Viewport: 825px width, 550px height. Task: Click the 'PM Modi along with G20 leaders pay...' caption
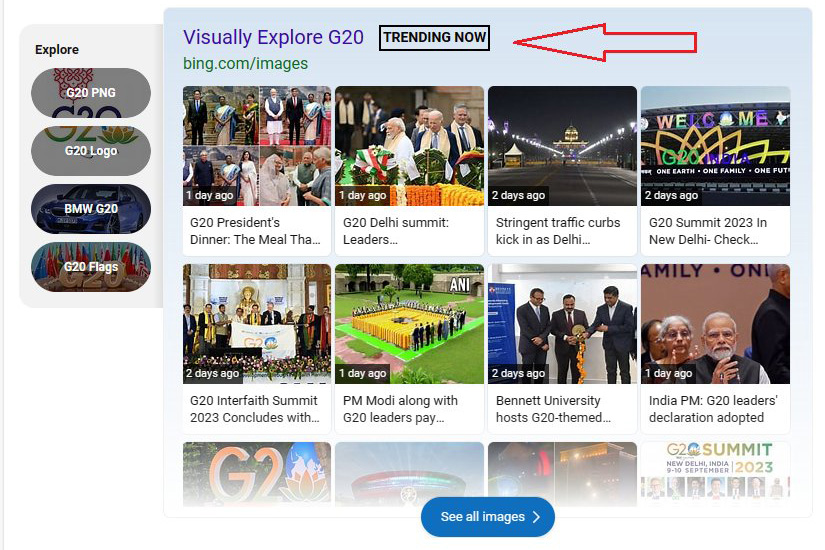click(x=400, y=409)
